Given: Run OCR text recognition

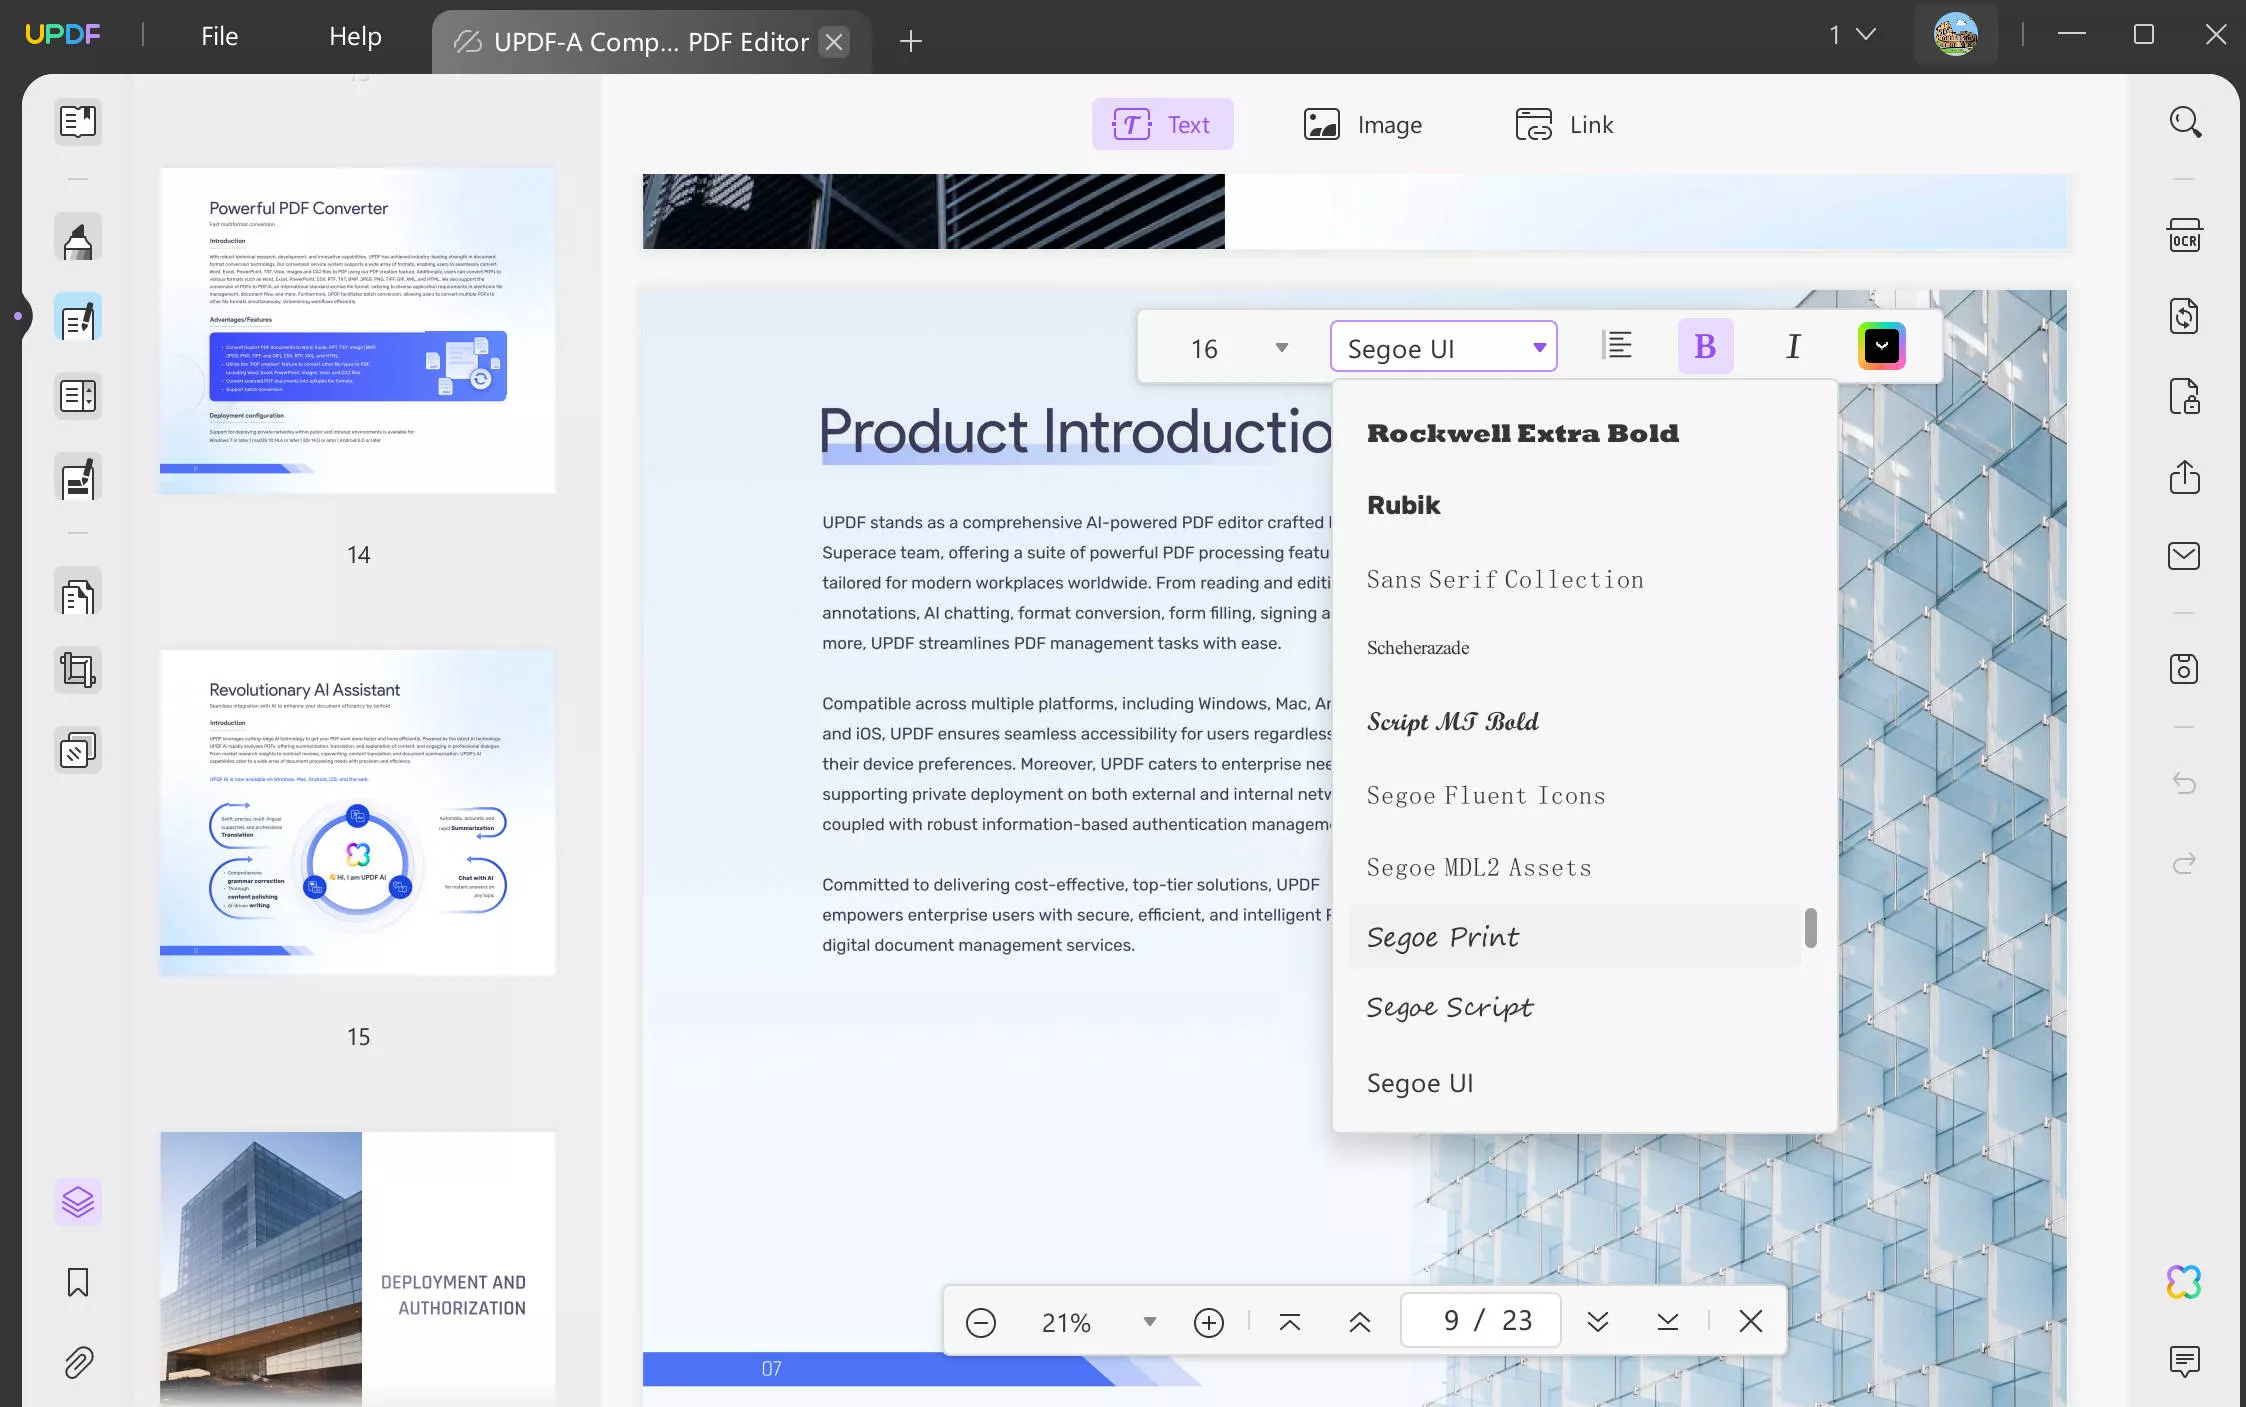Looking at the screenshot, I should point(2185,236).
